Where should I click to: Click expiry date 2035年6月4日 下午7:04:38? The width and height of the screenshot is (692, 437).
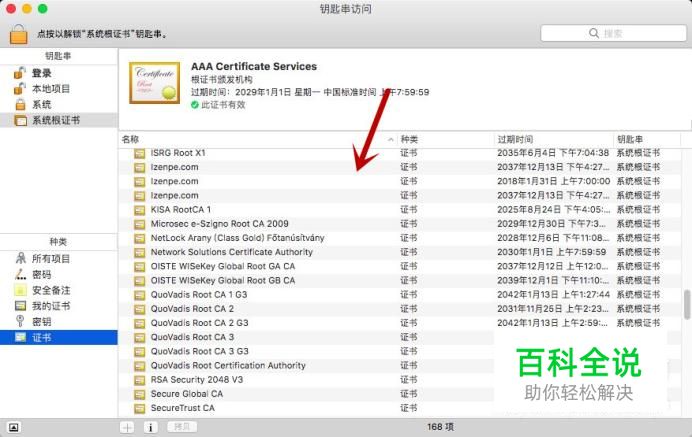point(553,153)
